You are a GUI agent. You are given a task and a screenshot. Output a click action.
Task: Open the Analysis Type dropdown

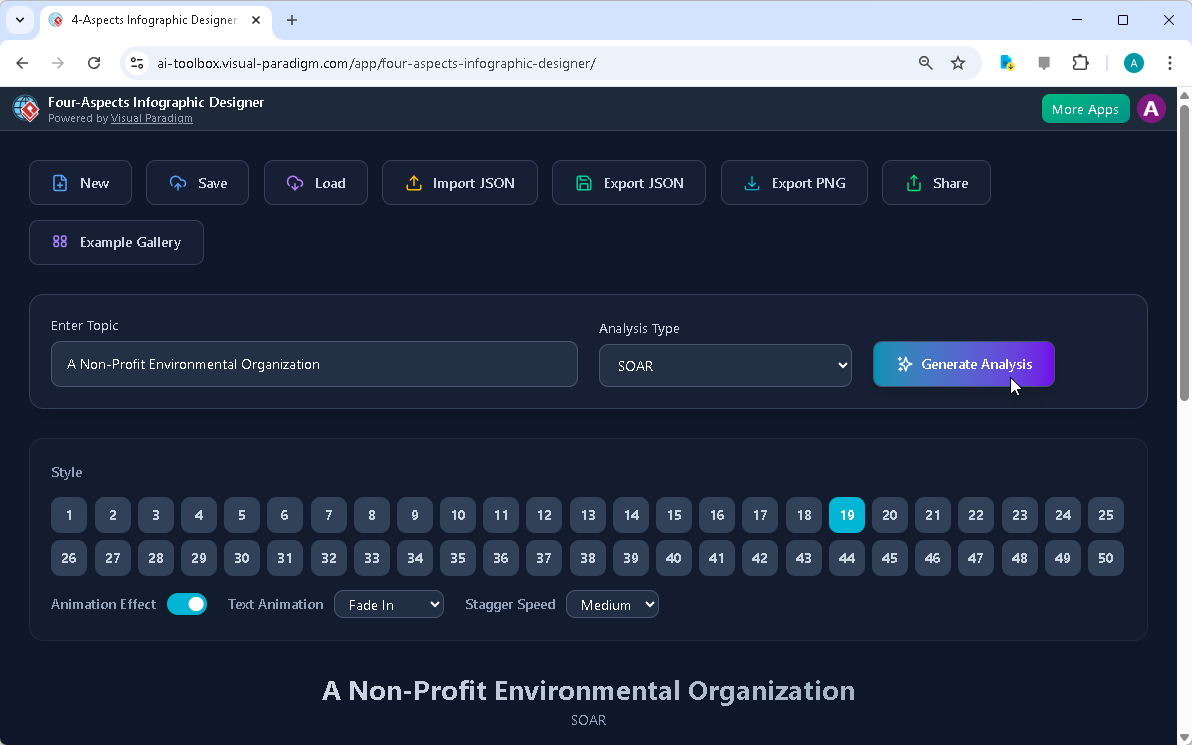point(724,365)
